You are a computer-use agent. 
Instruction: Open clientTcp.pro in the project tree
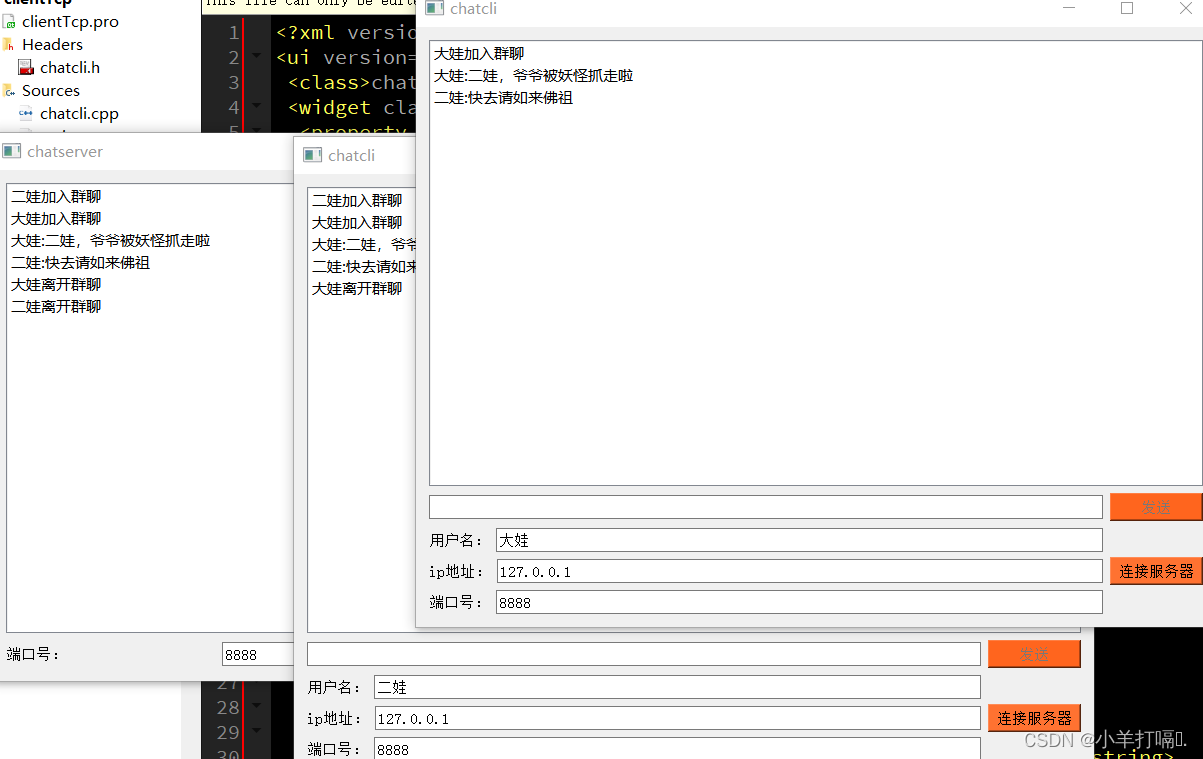70,21
